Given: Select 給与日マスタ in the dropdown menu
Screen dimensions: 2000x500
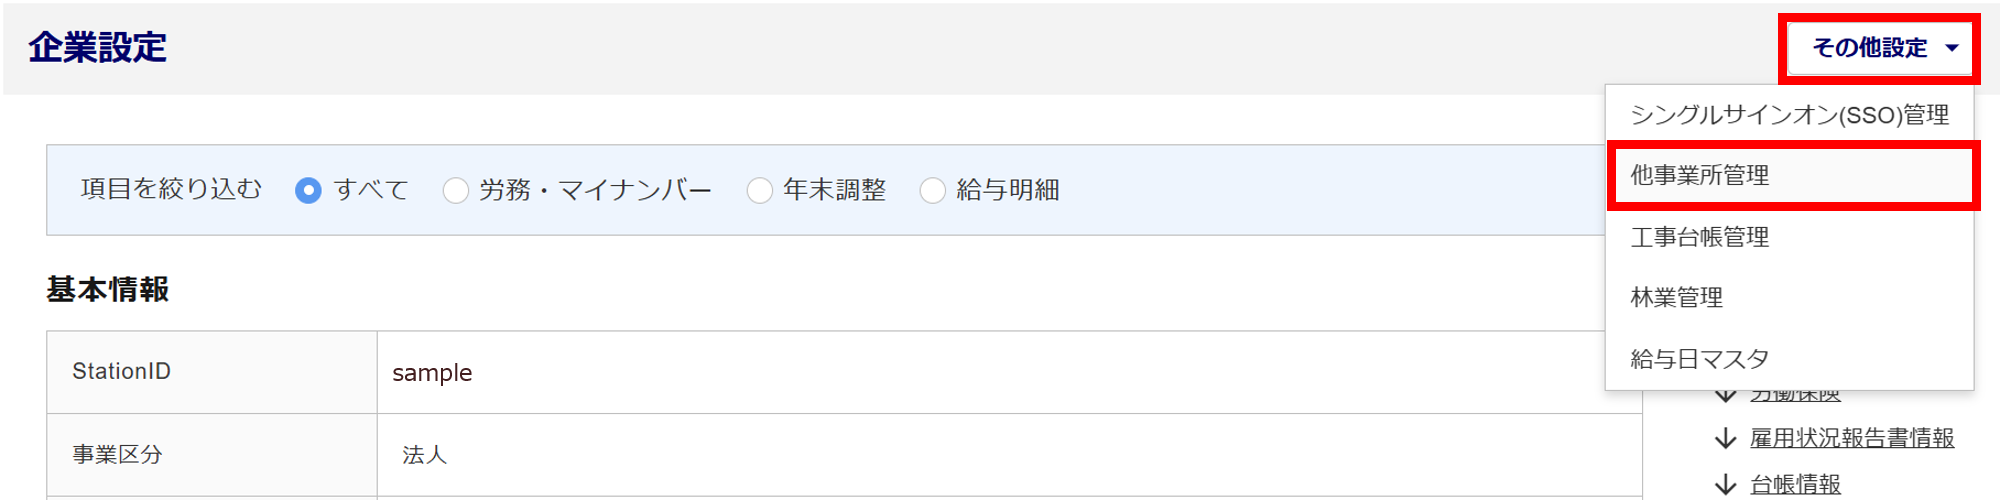Looking at the screenshot, I should coord(1700,359).
